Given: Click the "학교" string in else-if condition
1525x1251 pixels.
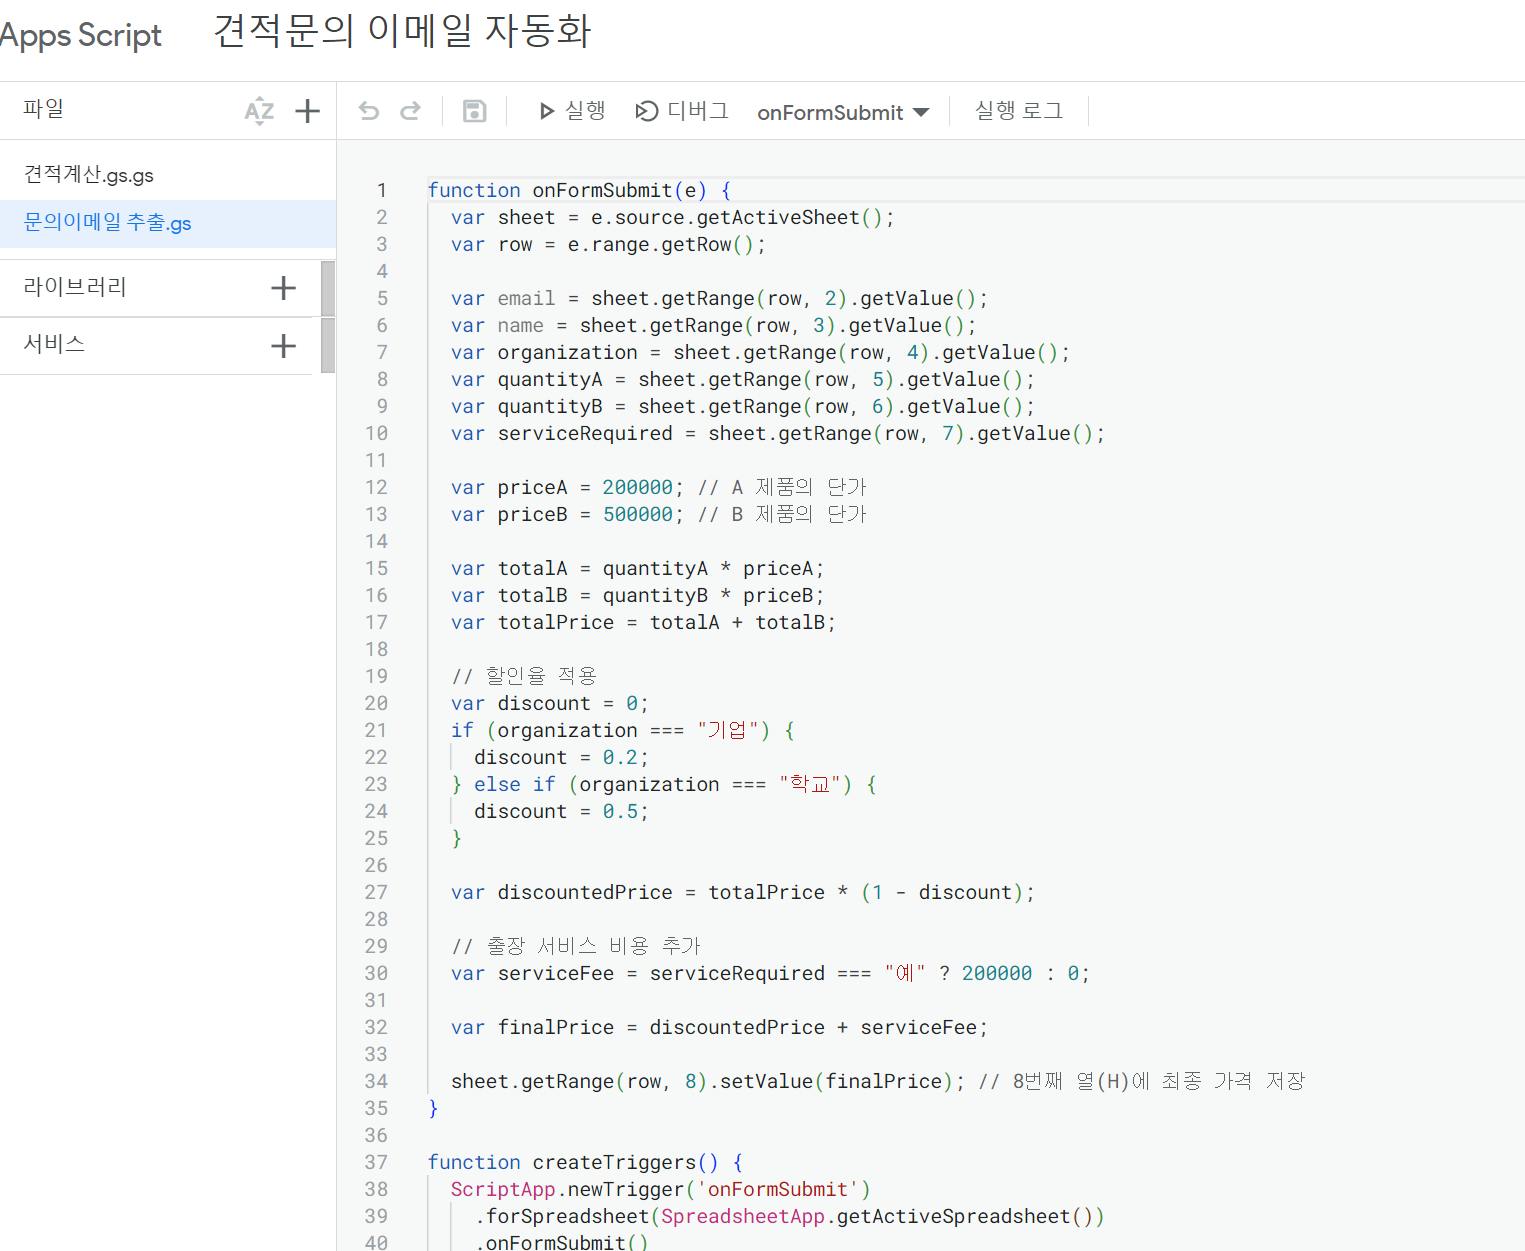Looking at the screenshot, I should 809,784.
